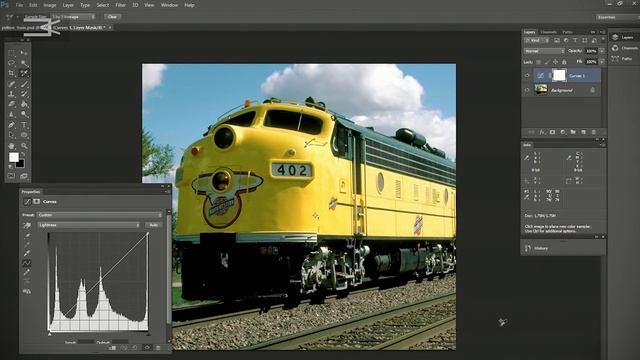Hide the Background layer
The width and height of the screenshot is (640, 360).
click(x=527, y=90)
